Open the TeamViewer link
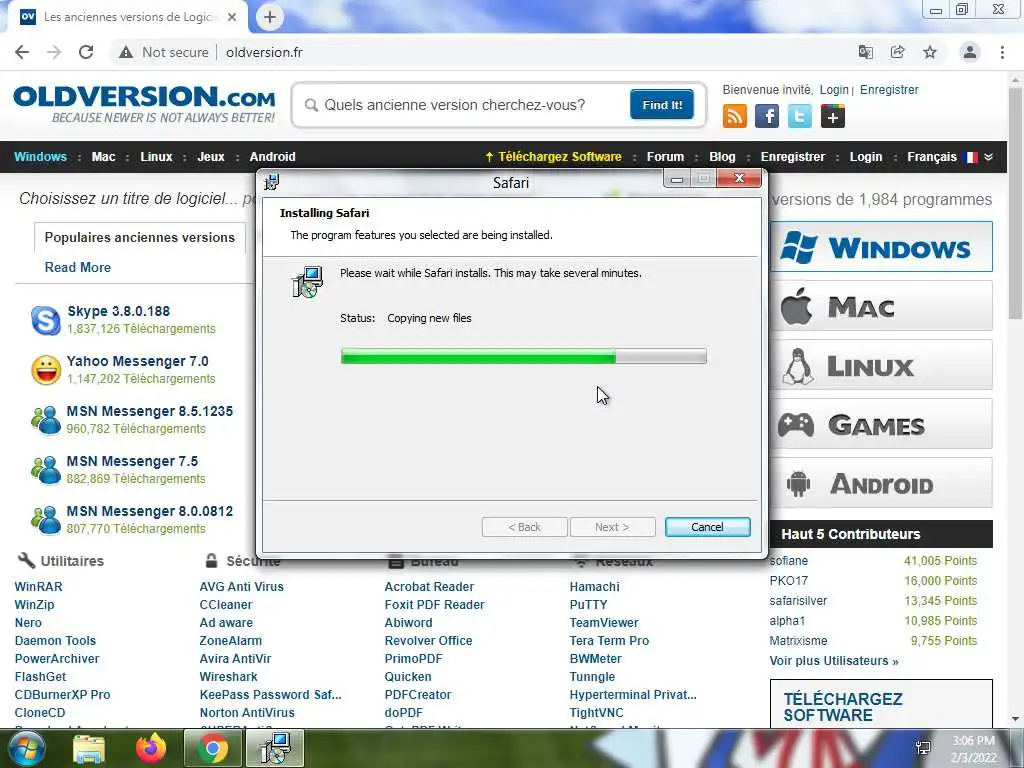 (x=604, y=622)
